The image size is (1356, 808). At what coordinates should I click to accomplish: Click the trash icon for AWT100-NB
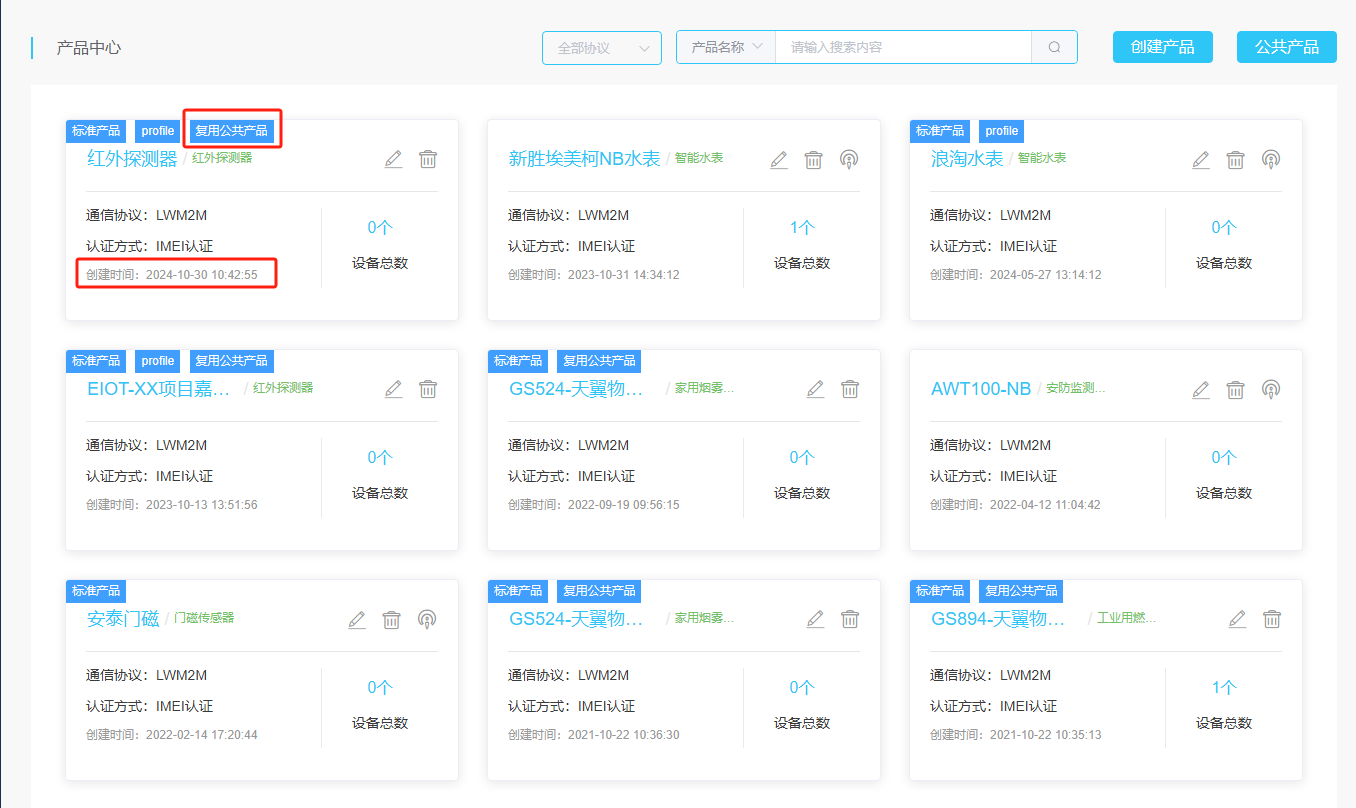[1236, 389]
